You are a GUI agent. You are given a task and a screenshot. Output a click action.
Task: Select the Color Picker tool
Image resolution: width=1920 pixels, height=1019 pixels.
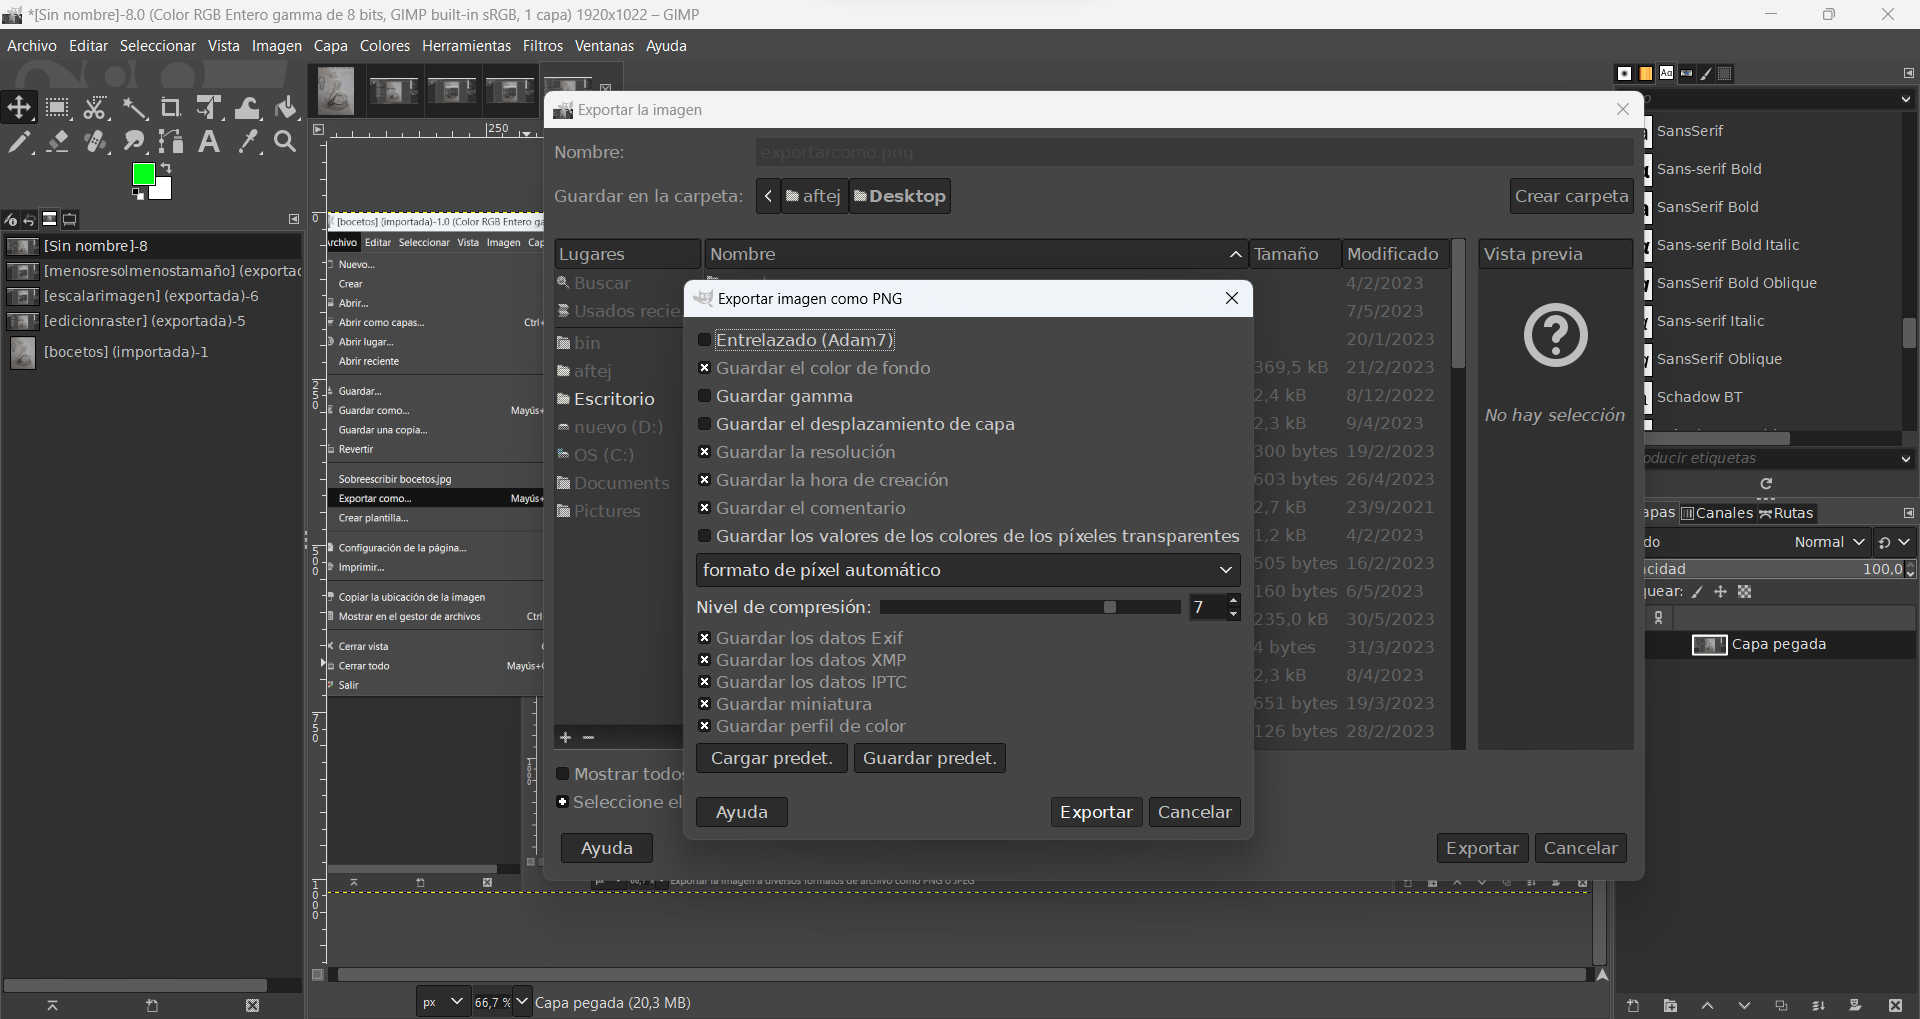(247, 142)
